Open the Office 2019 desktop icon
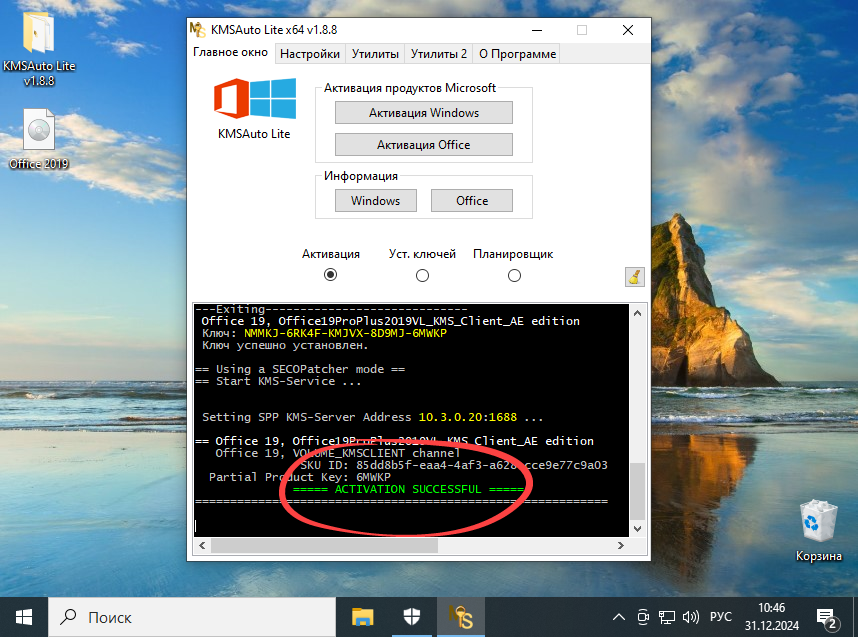The height and width of the screenshot is (637, 858). [x=38, y=130]
